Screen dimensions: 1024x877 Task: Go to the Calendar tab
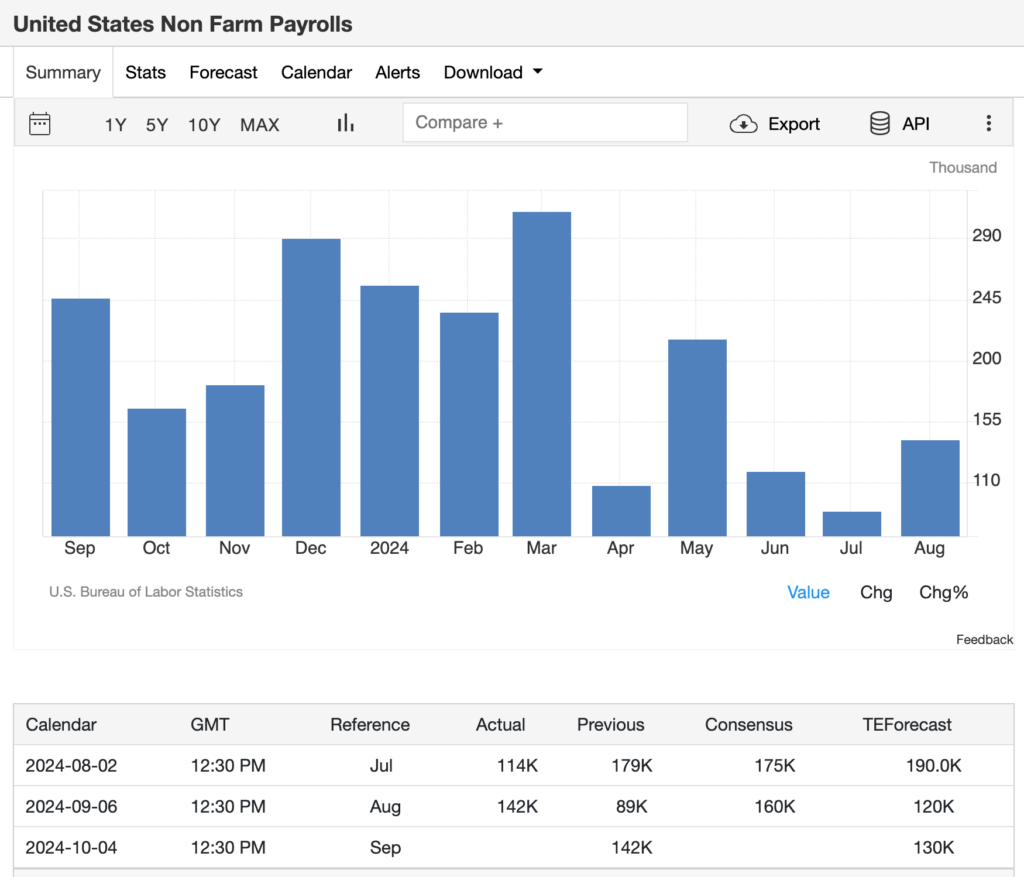click(316, 72)
